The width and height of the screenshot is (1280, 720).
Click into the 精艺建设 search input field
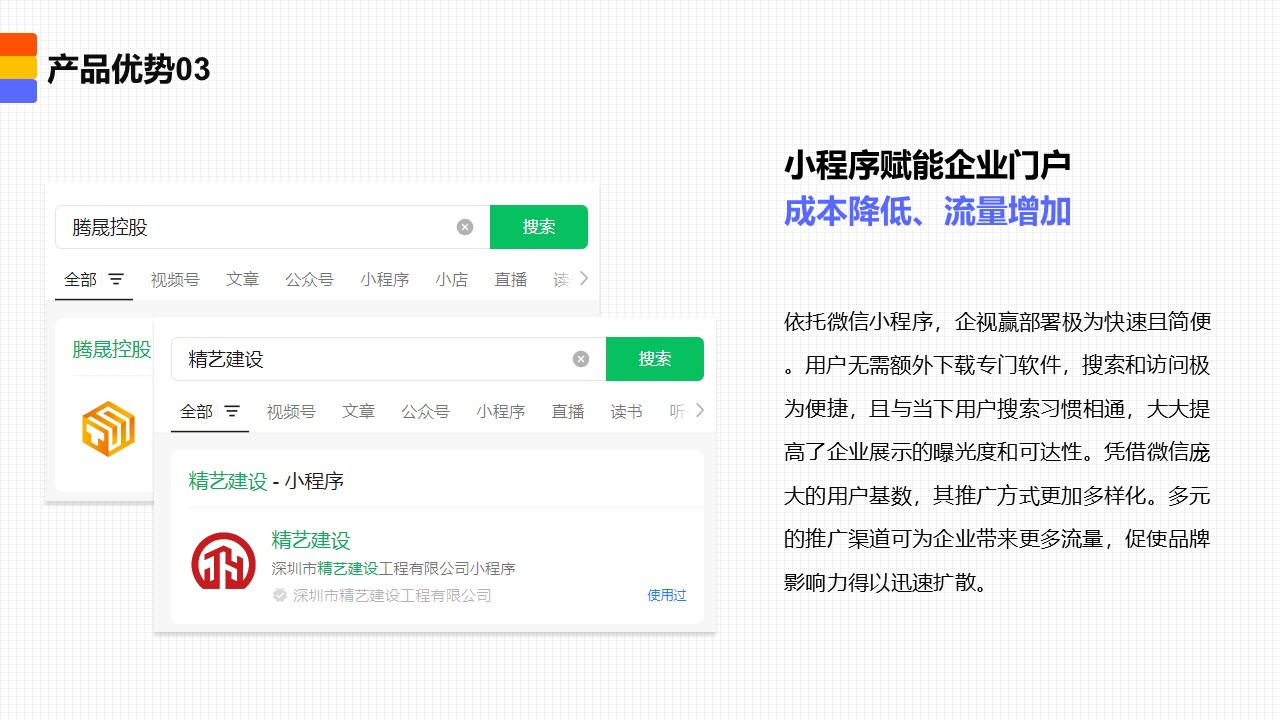coord(370,359)
